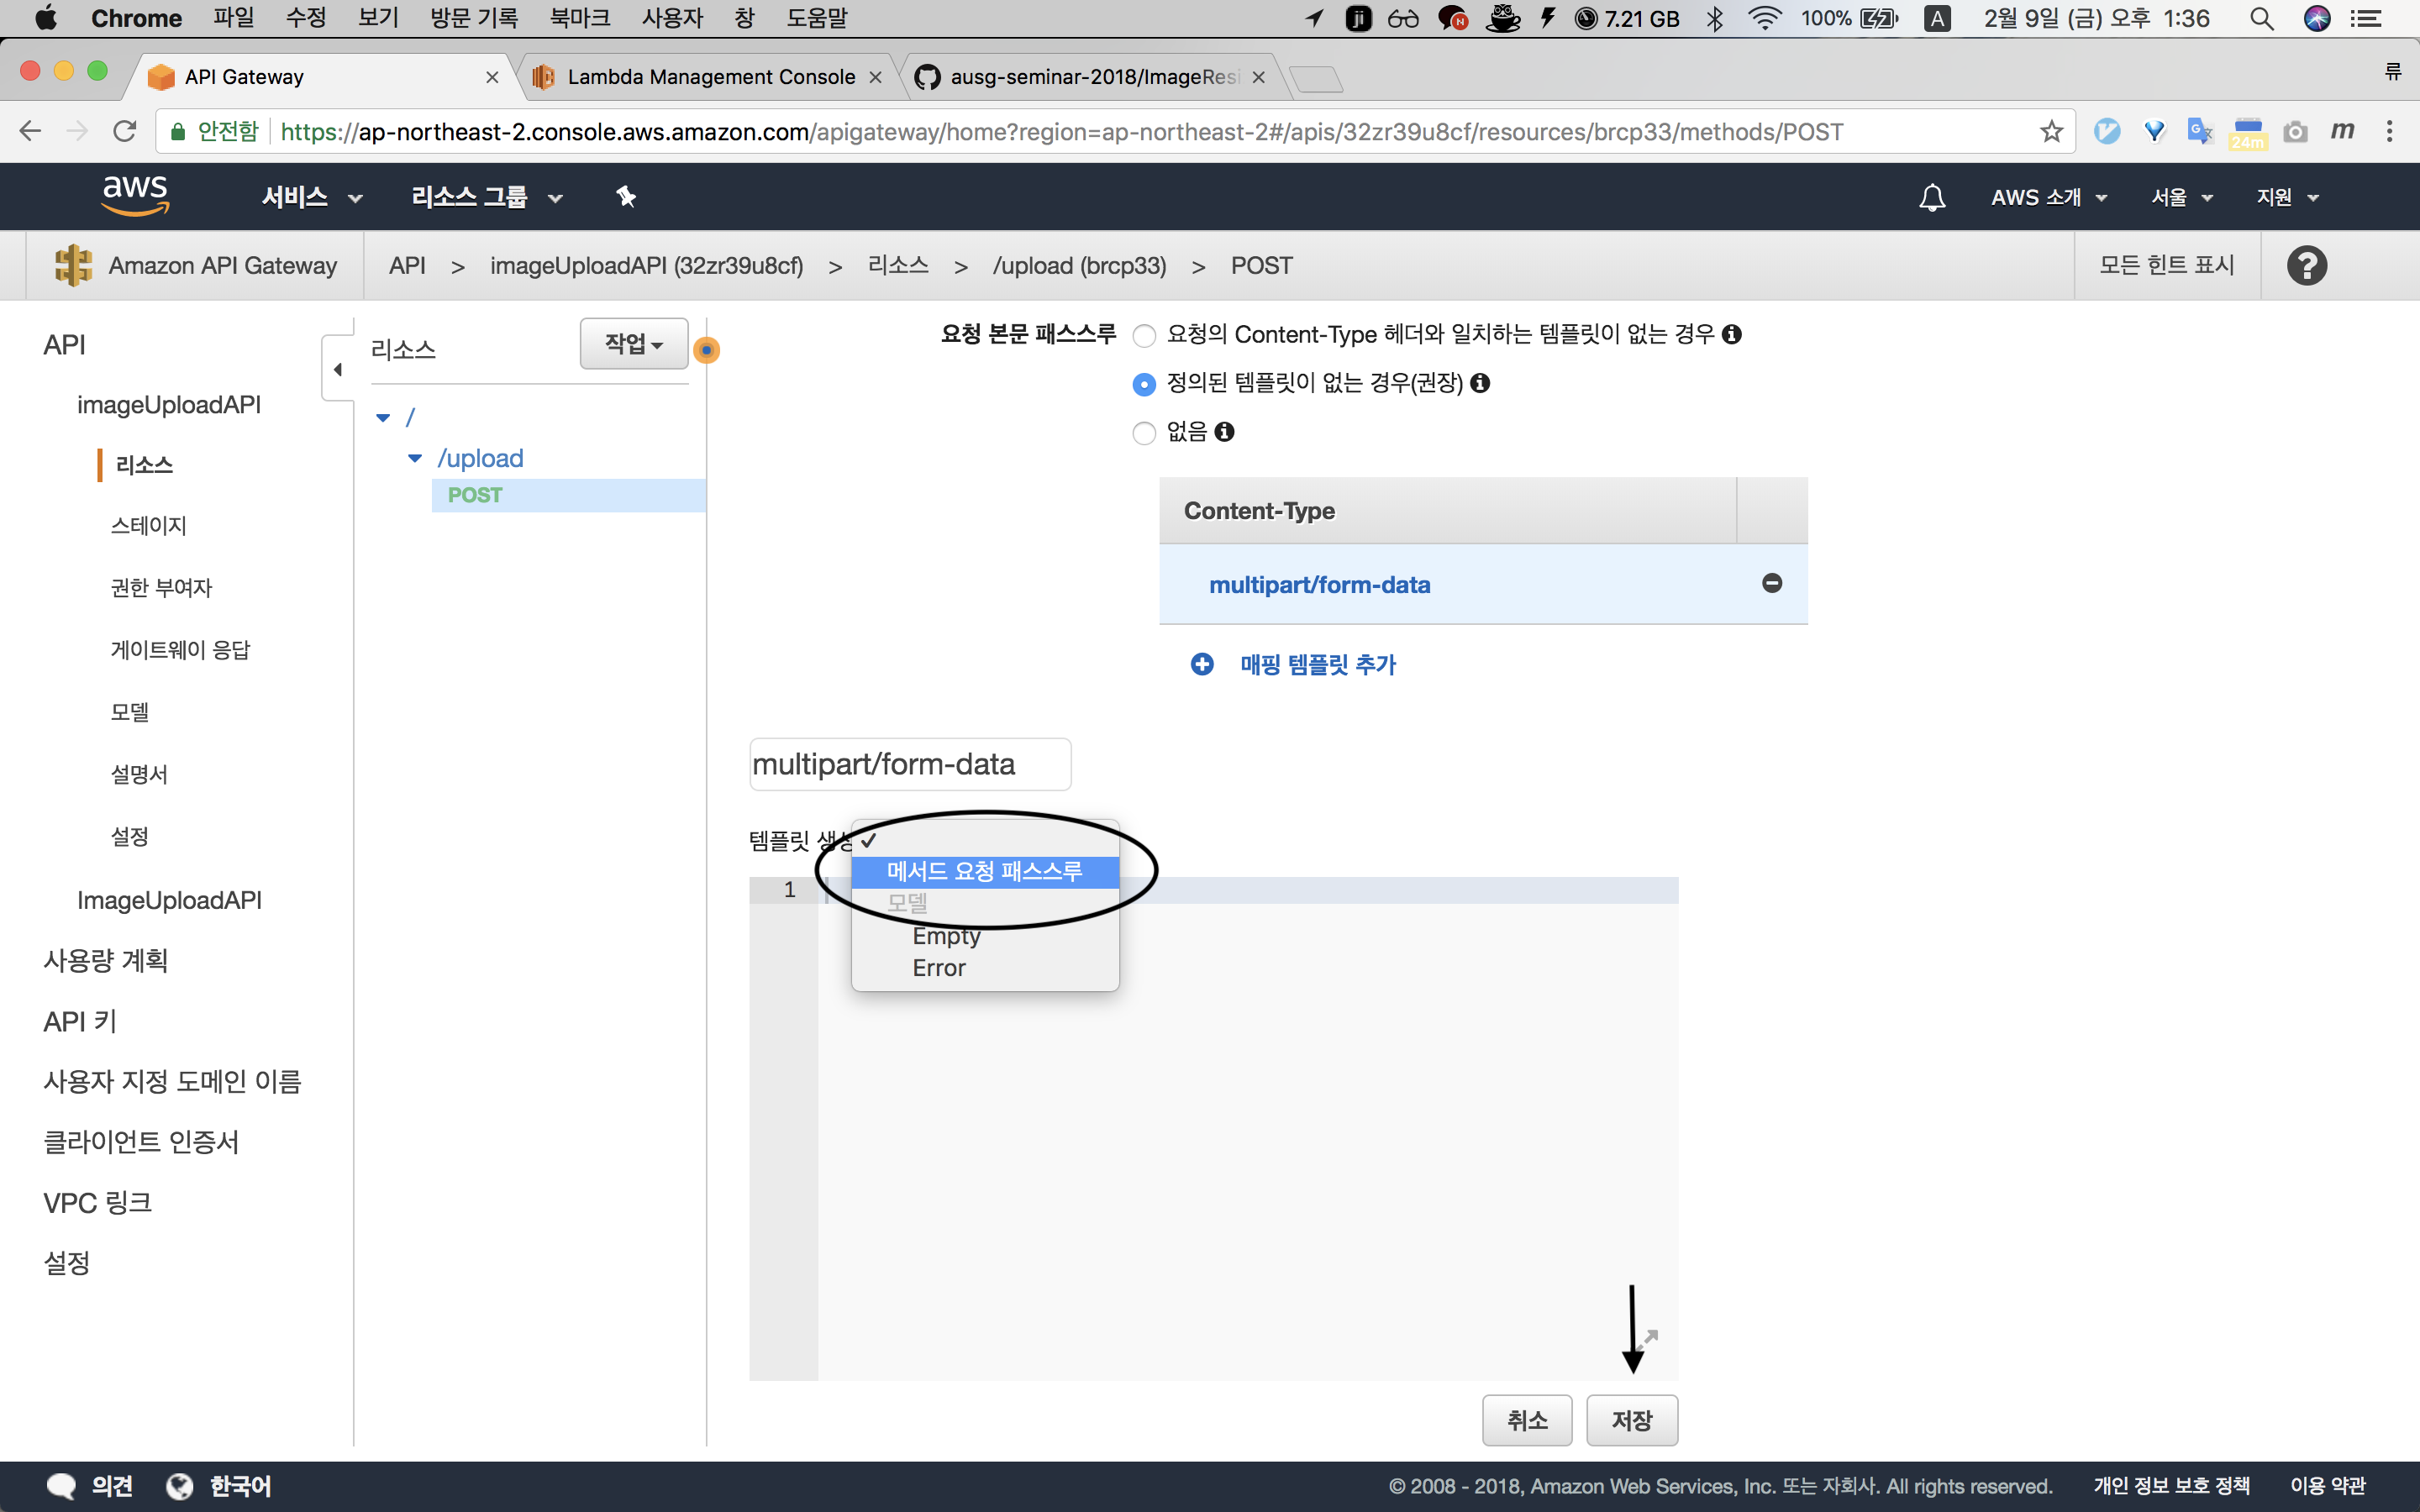
Task: Bookmark the page with the star icon
Action: pos(2051,132)
